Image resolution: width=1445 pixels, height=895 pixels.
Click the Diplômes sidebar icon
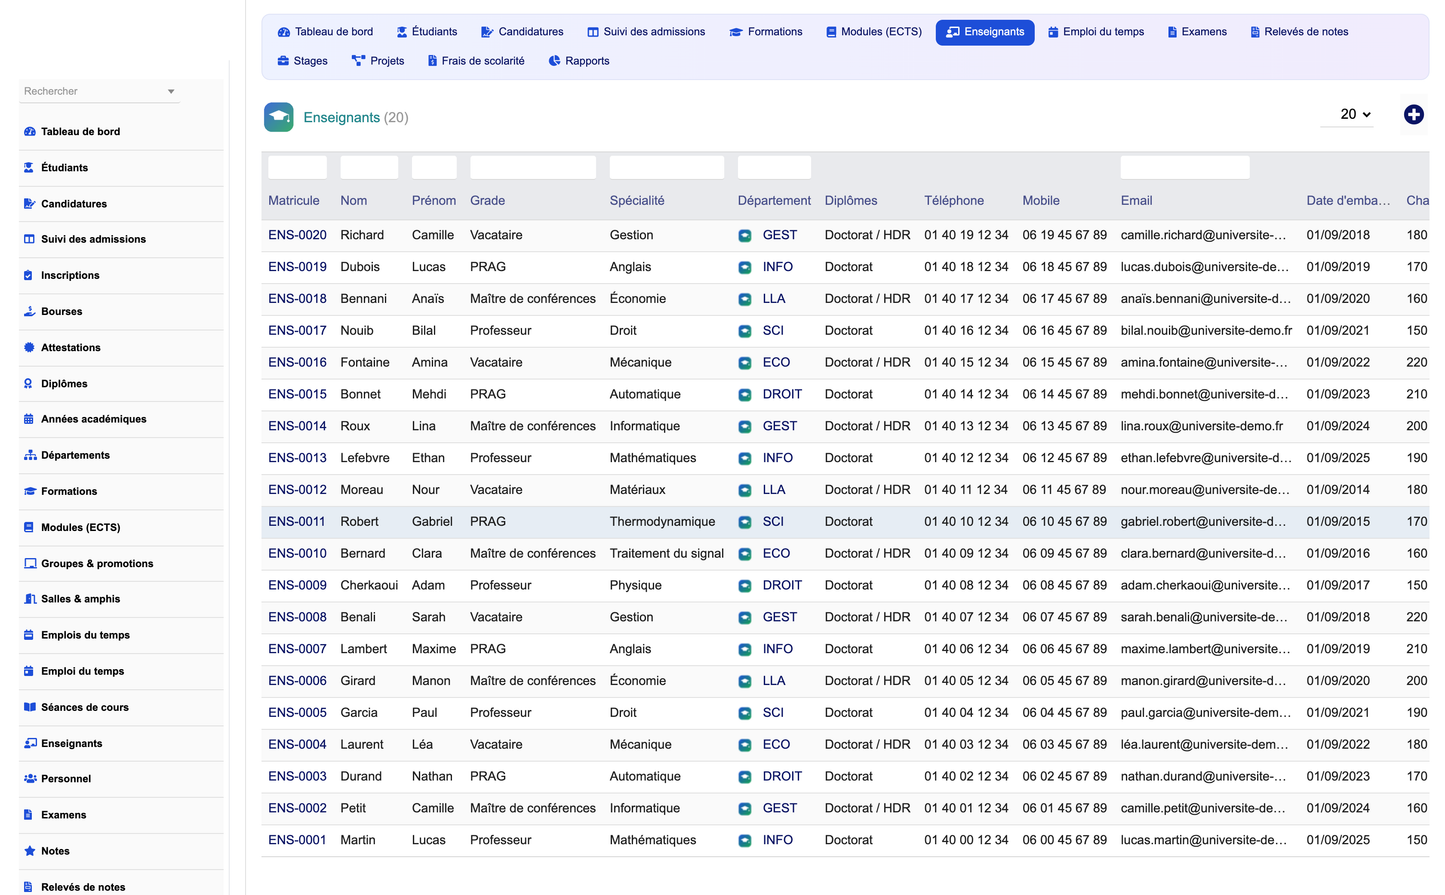tap(28, 384)
